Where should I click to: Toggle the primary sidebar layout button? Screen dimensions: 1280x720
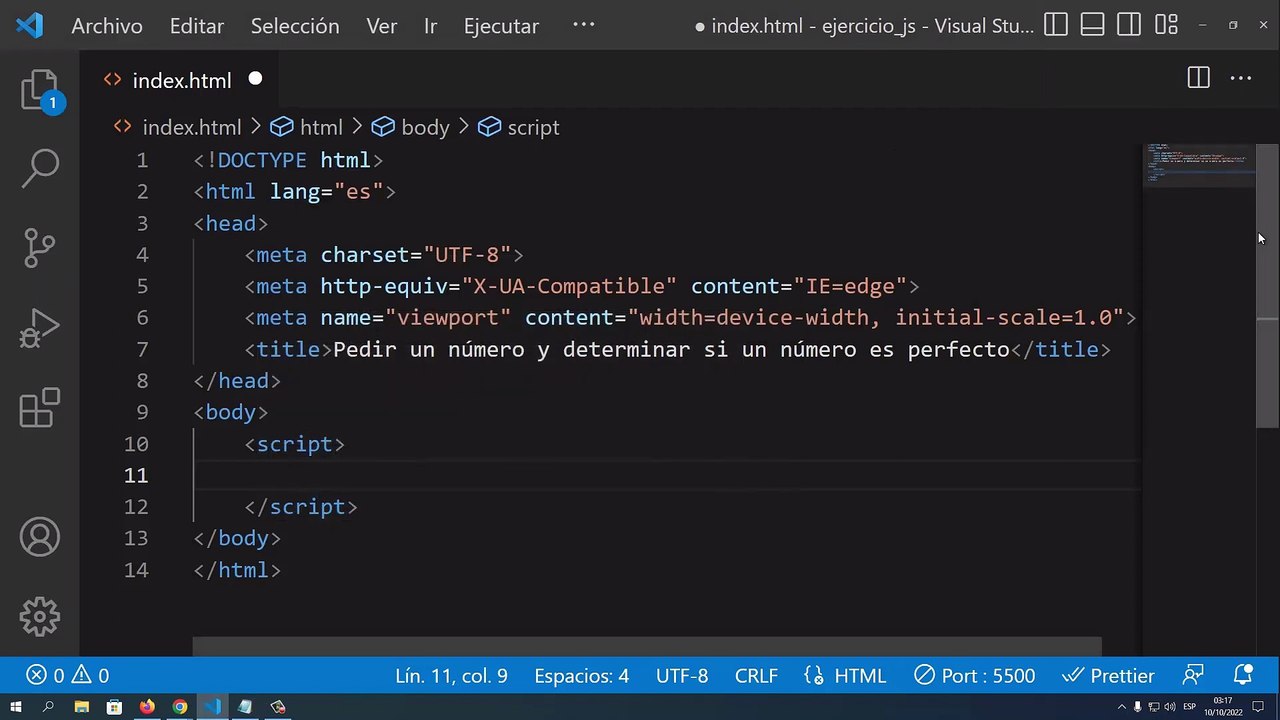pyautogui.click(x=1056, y=26)
